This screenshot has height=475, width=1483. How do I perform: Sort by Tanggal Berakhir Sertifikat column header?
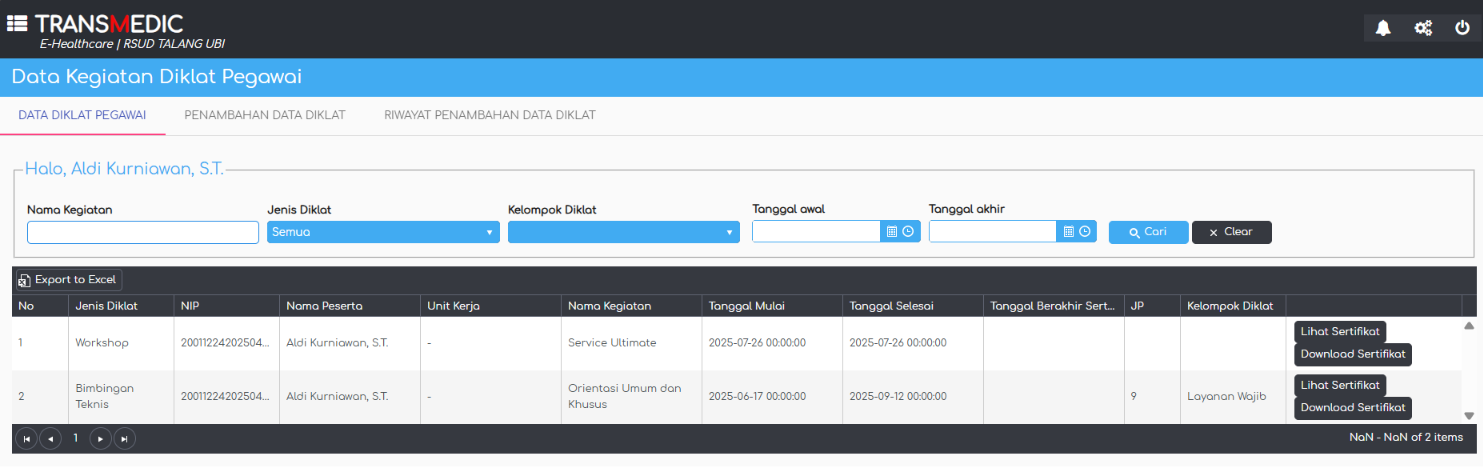pyautogui.click(x=1052, y=306)
